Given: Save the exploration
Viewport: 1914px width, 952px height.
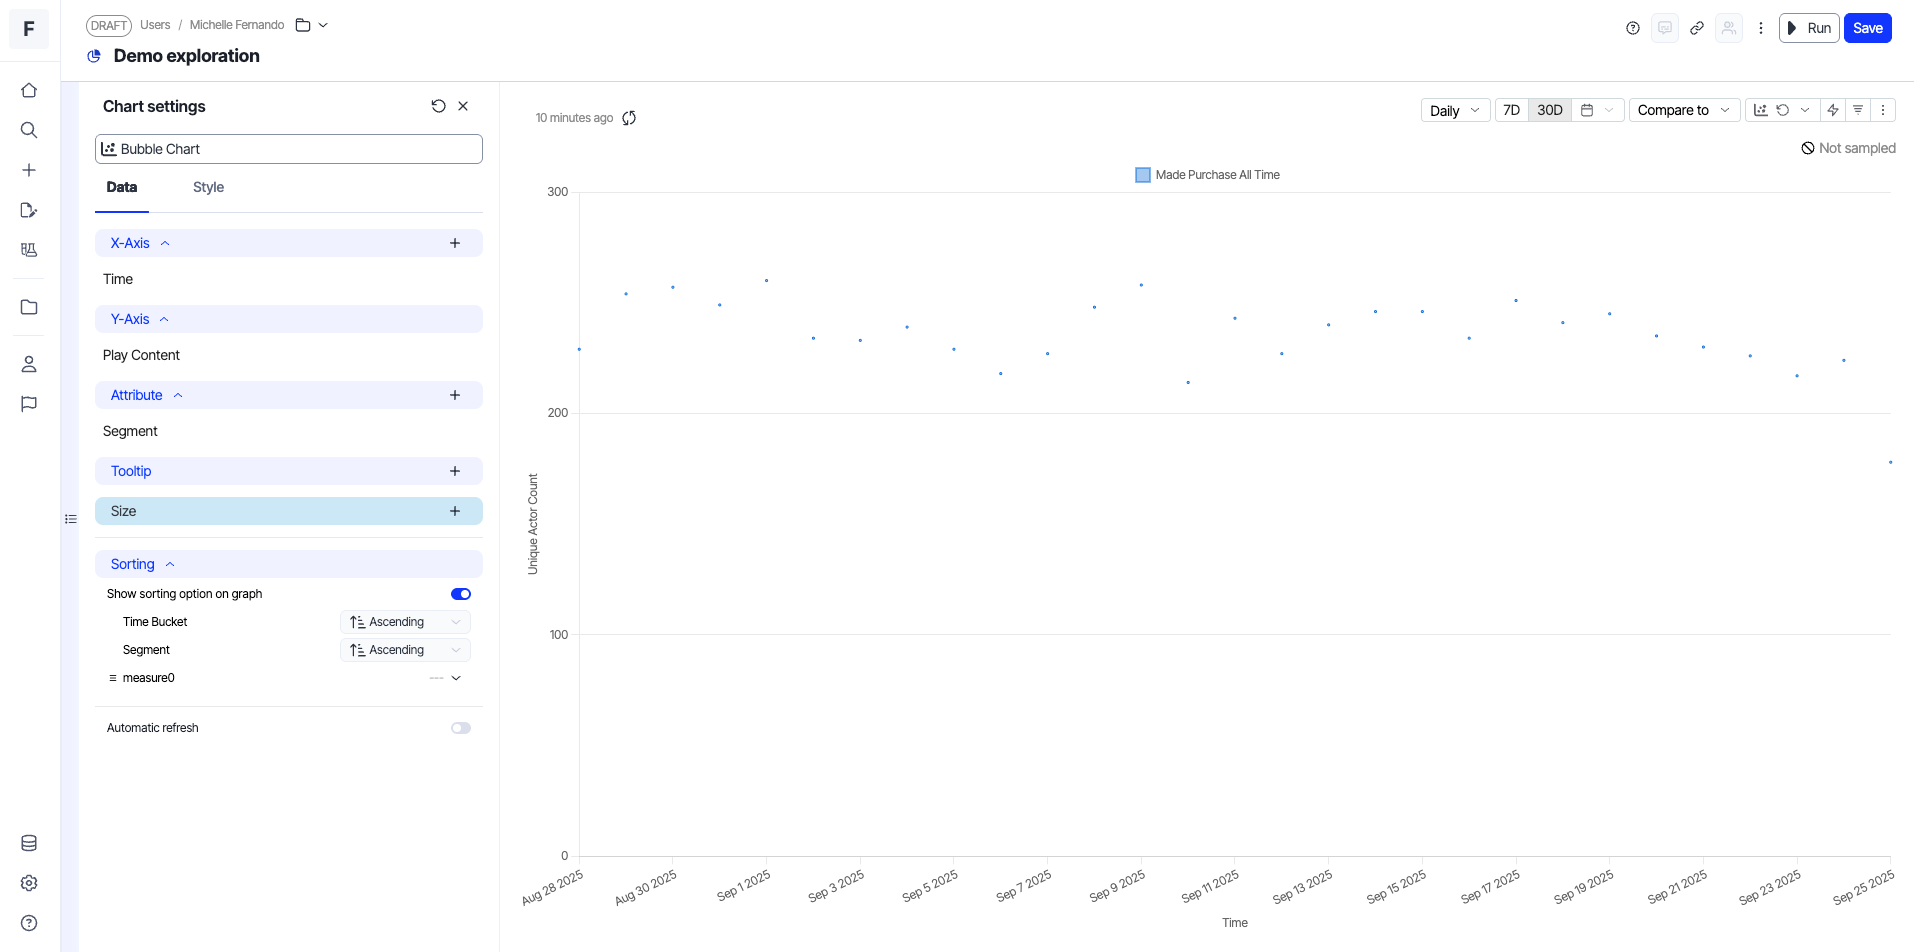Looking at the screenshot, I should coord(1867,28).
